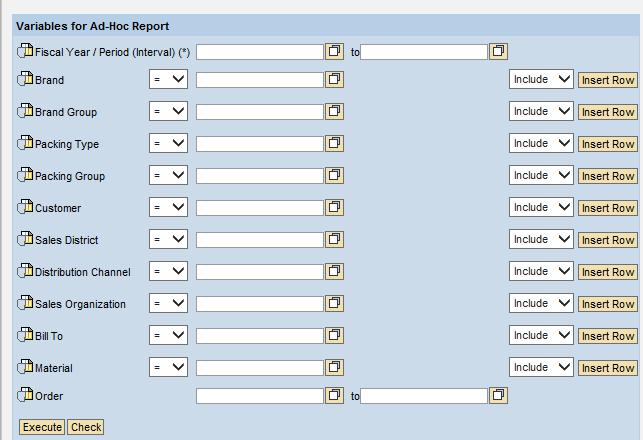The image size is (643, 440).
Task: Open value help for Brand field
Action: (x=334, y=79)
